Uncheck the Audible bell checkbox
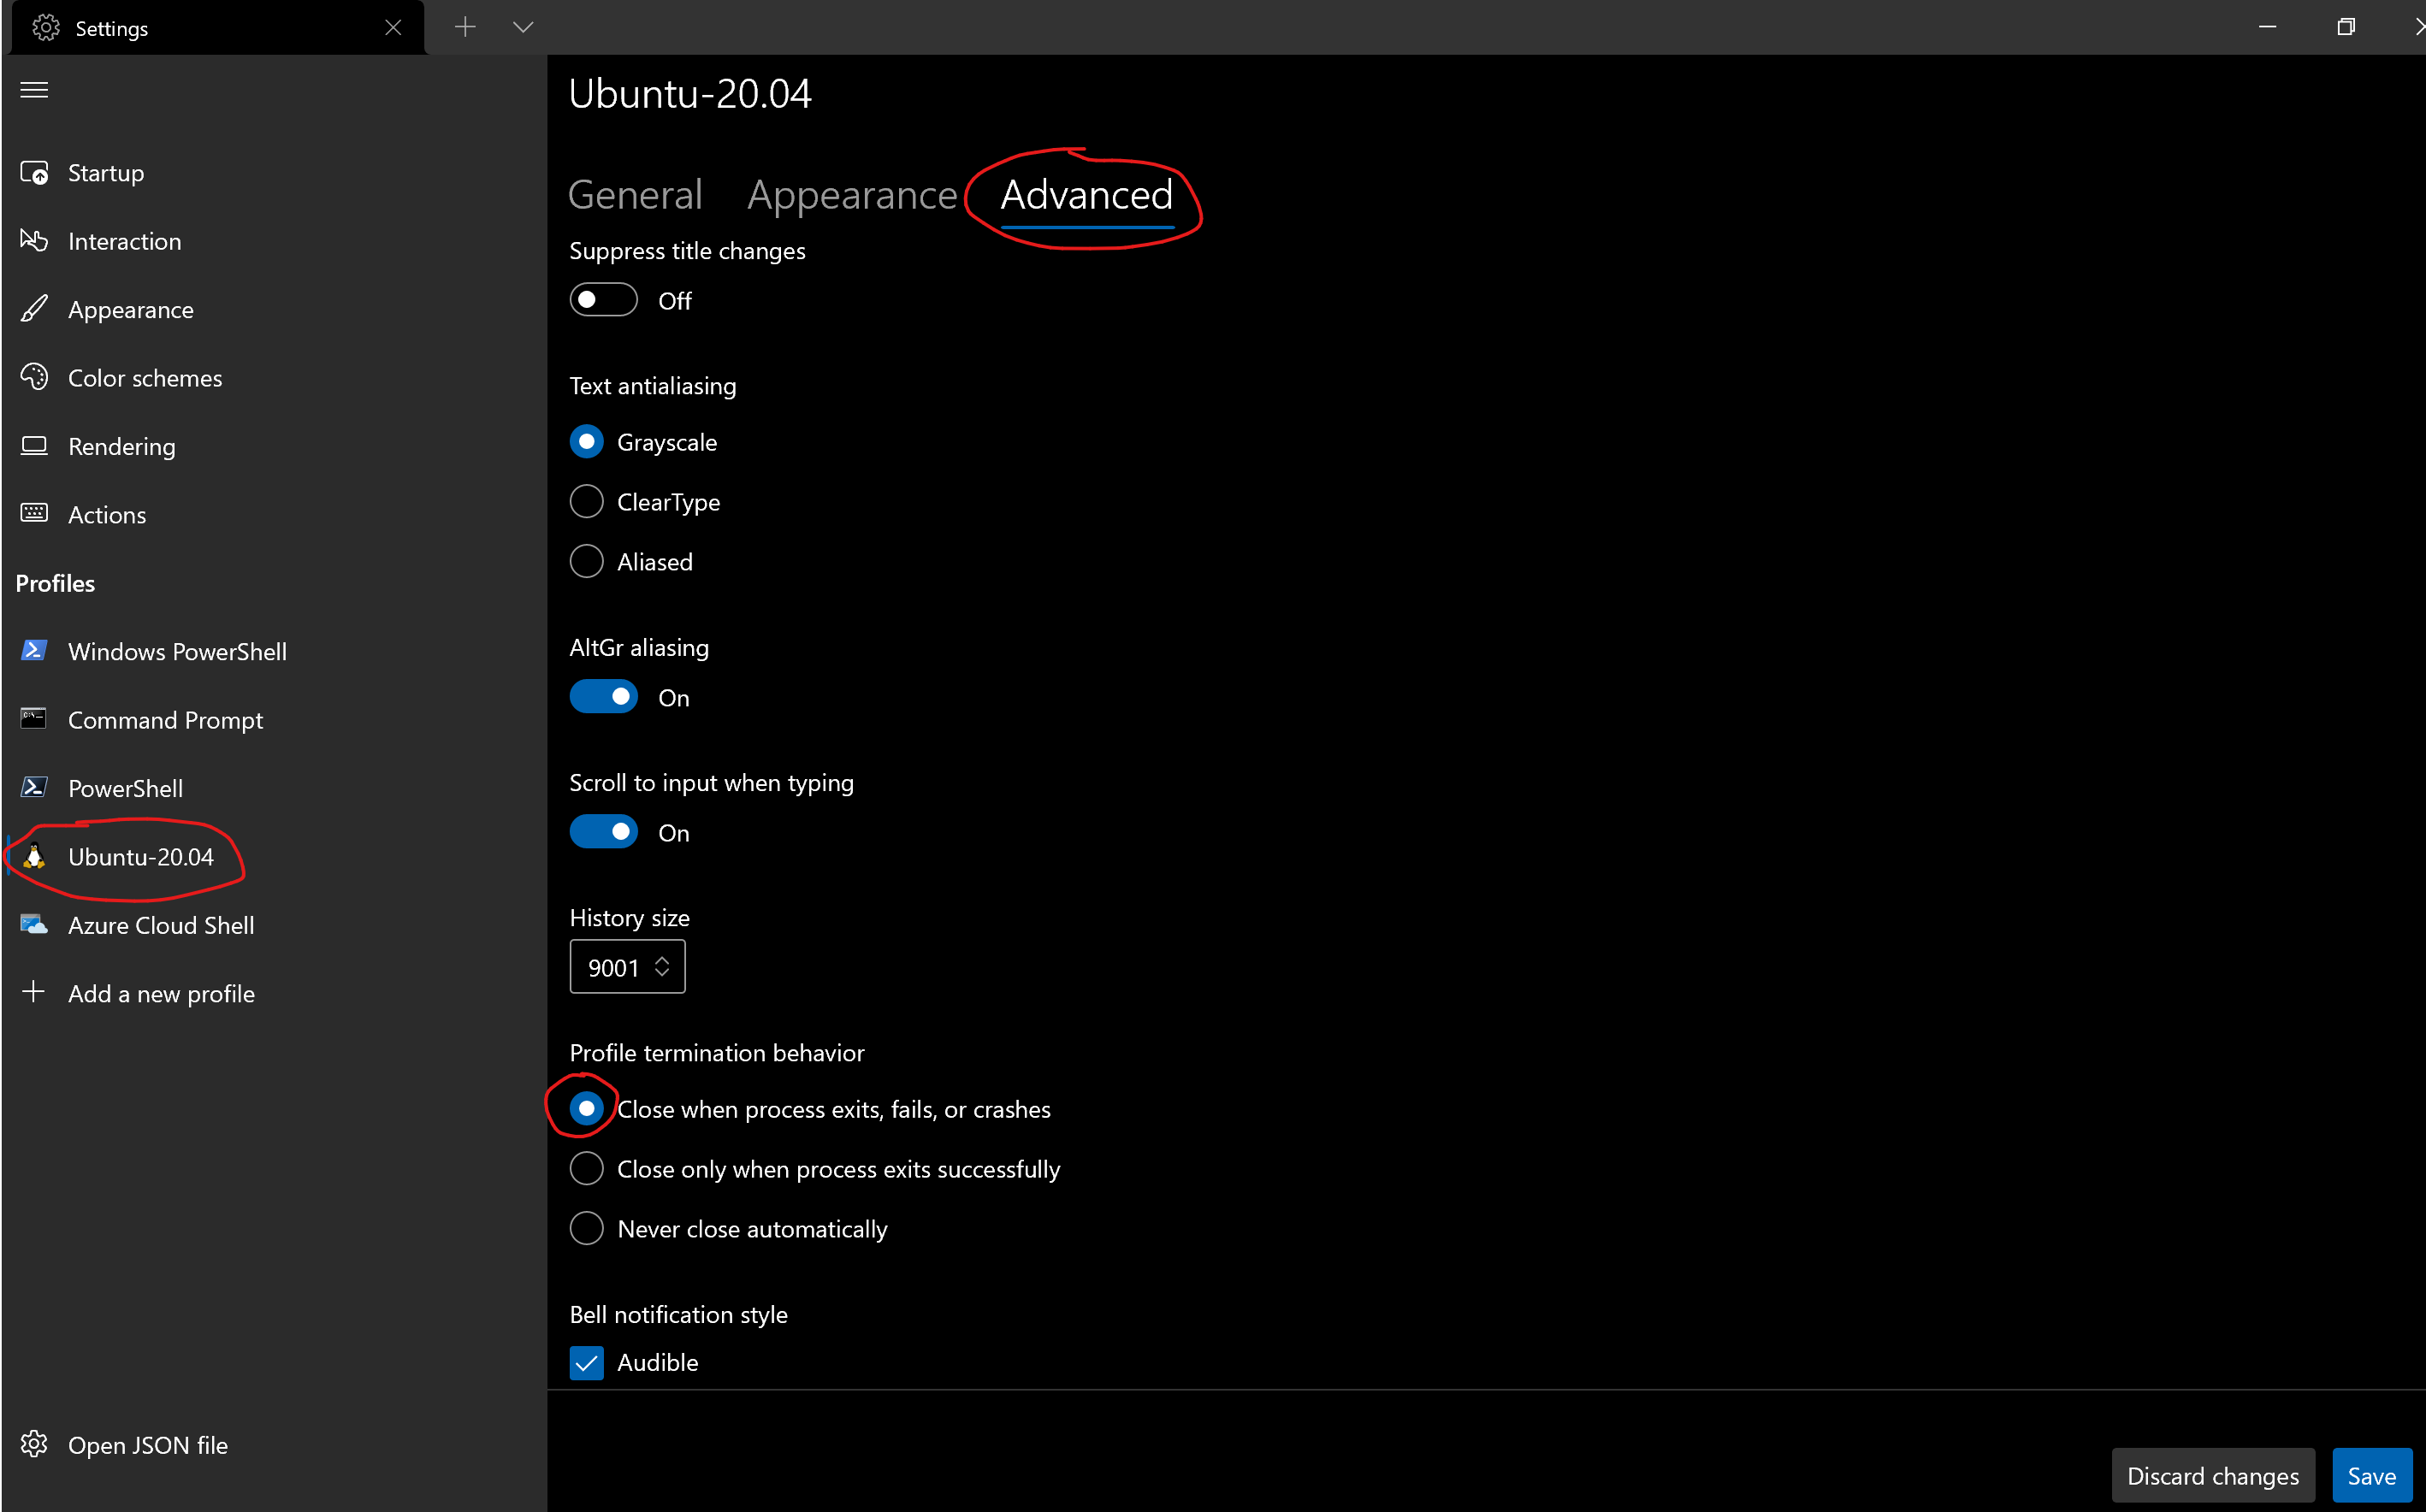The width and height of the screenshot is (2426, 1512). (586, 1363)
